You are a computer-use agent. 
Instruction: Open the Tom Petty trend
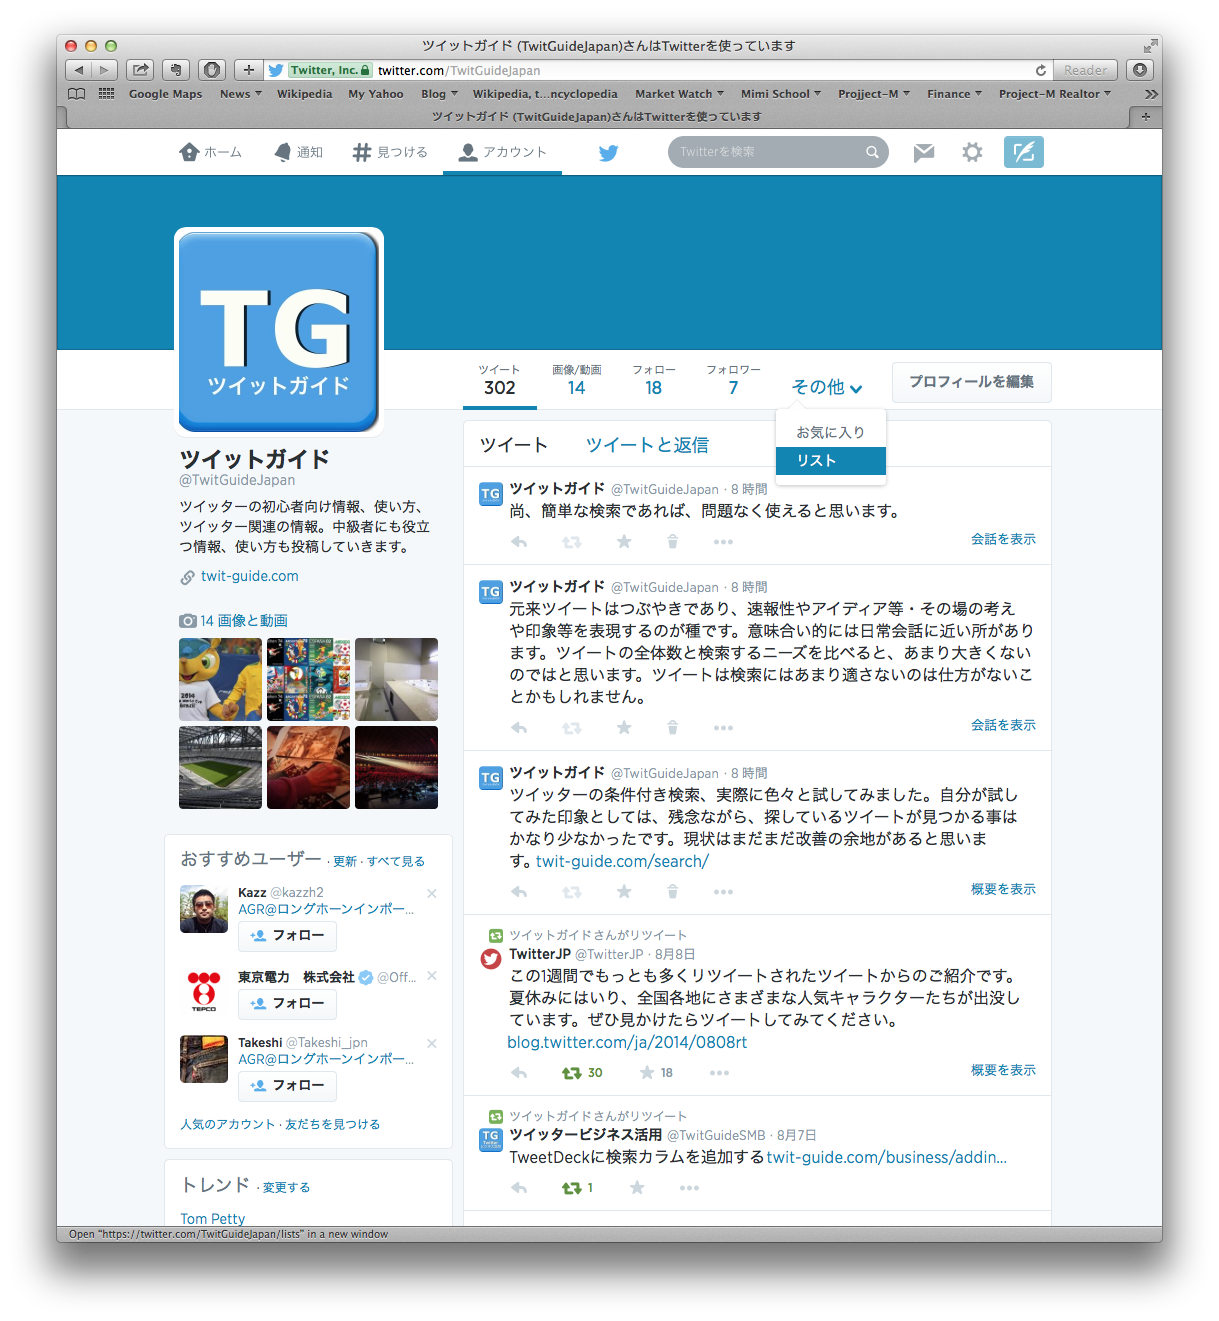point(212,1218)
